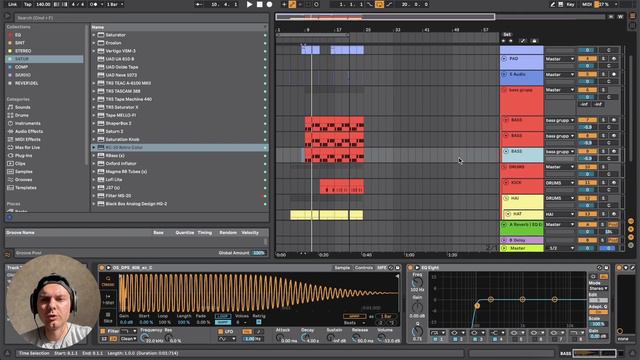
Task: Click the browser search field
Action: 141,18
